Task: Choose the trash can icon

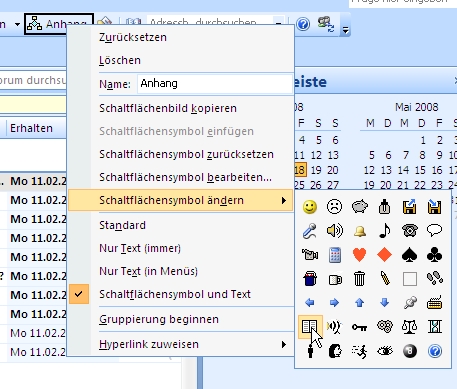Action: tap(359, 279)
